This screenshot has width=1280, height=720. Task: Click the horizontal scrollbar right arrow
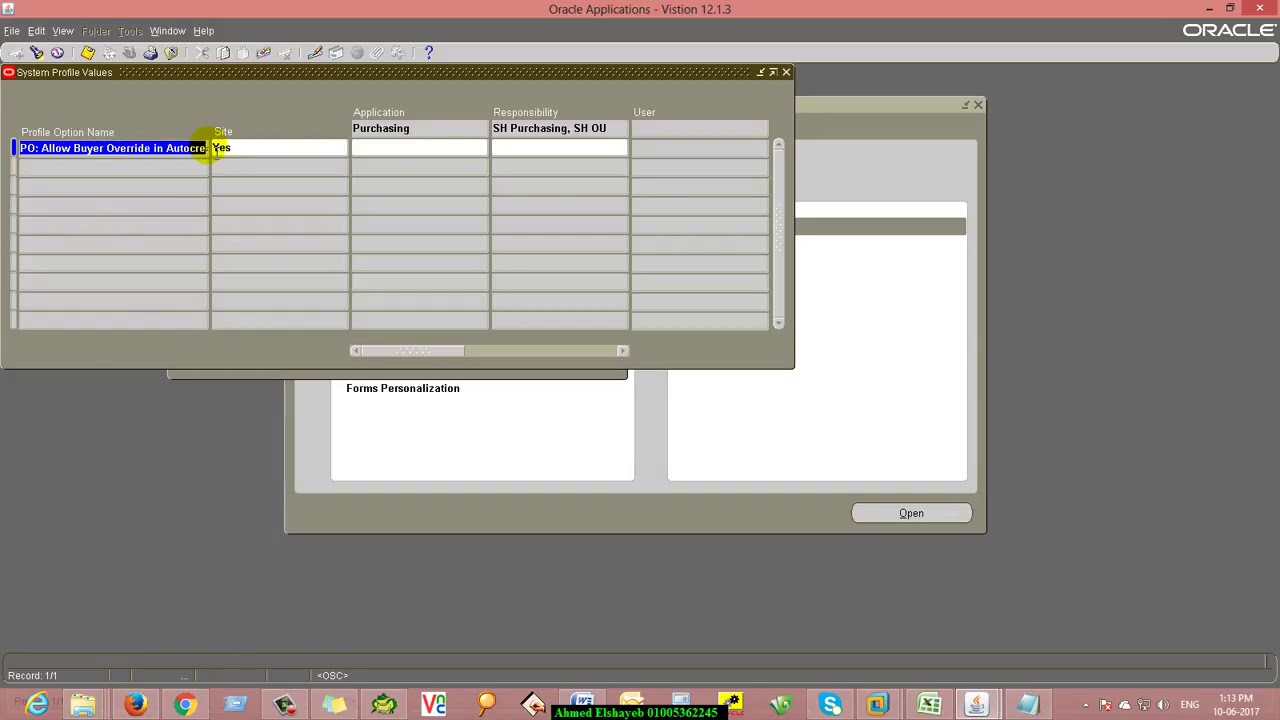(x=622, y=351)
